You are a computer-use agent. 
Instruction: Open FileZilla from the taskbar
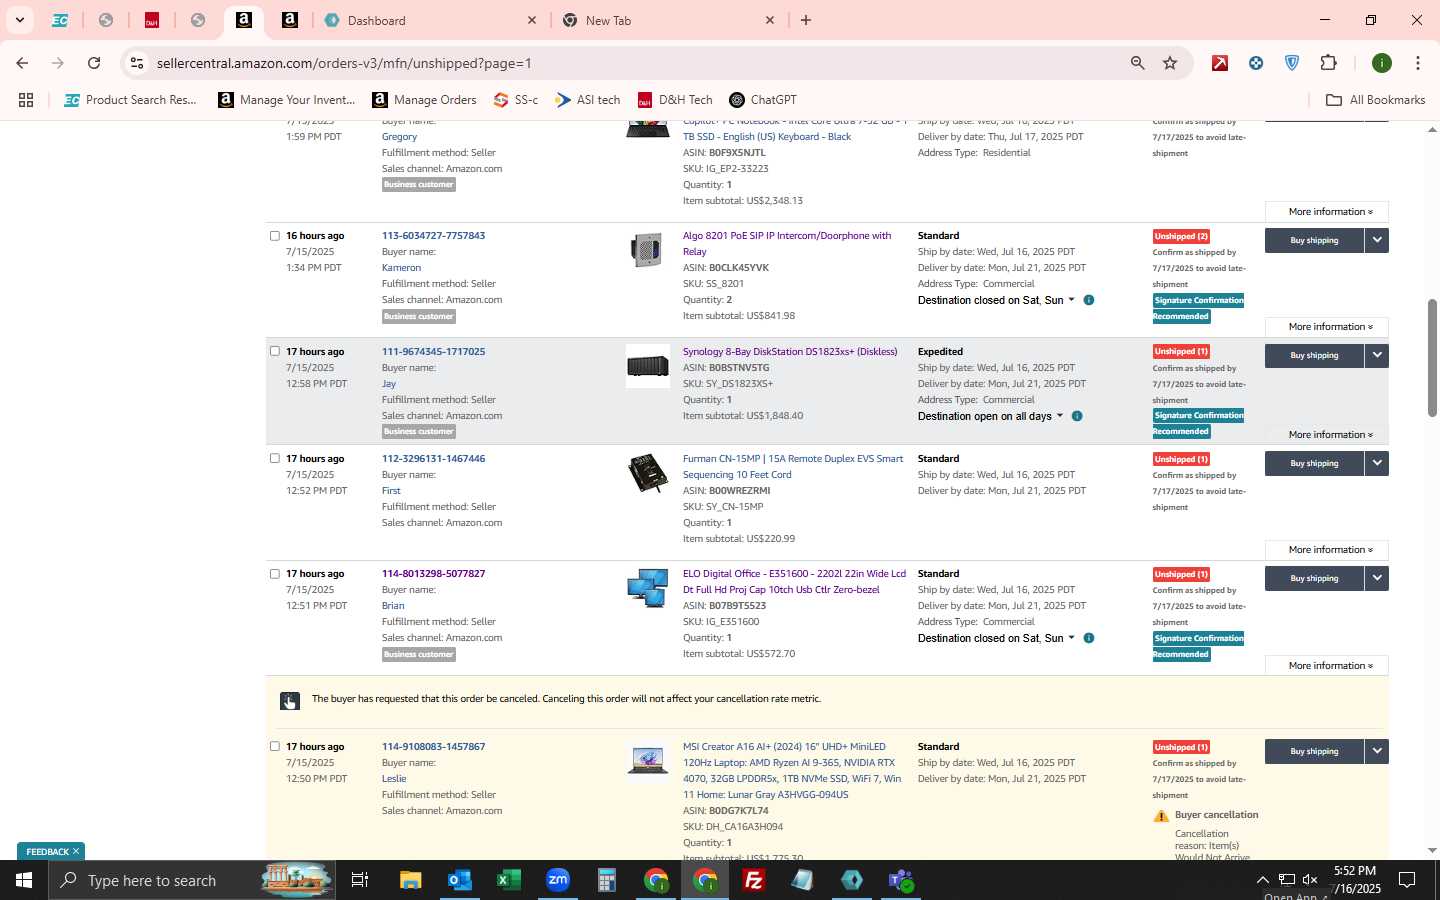[x=754, y=880]
